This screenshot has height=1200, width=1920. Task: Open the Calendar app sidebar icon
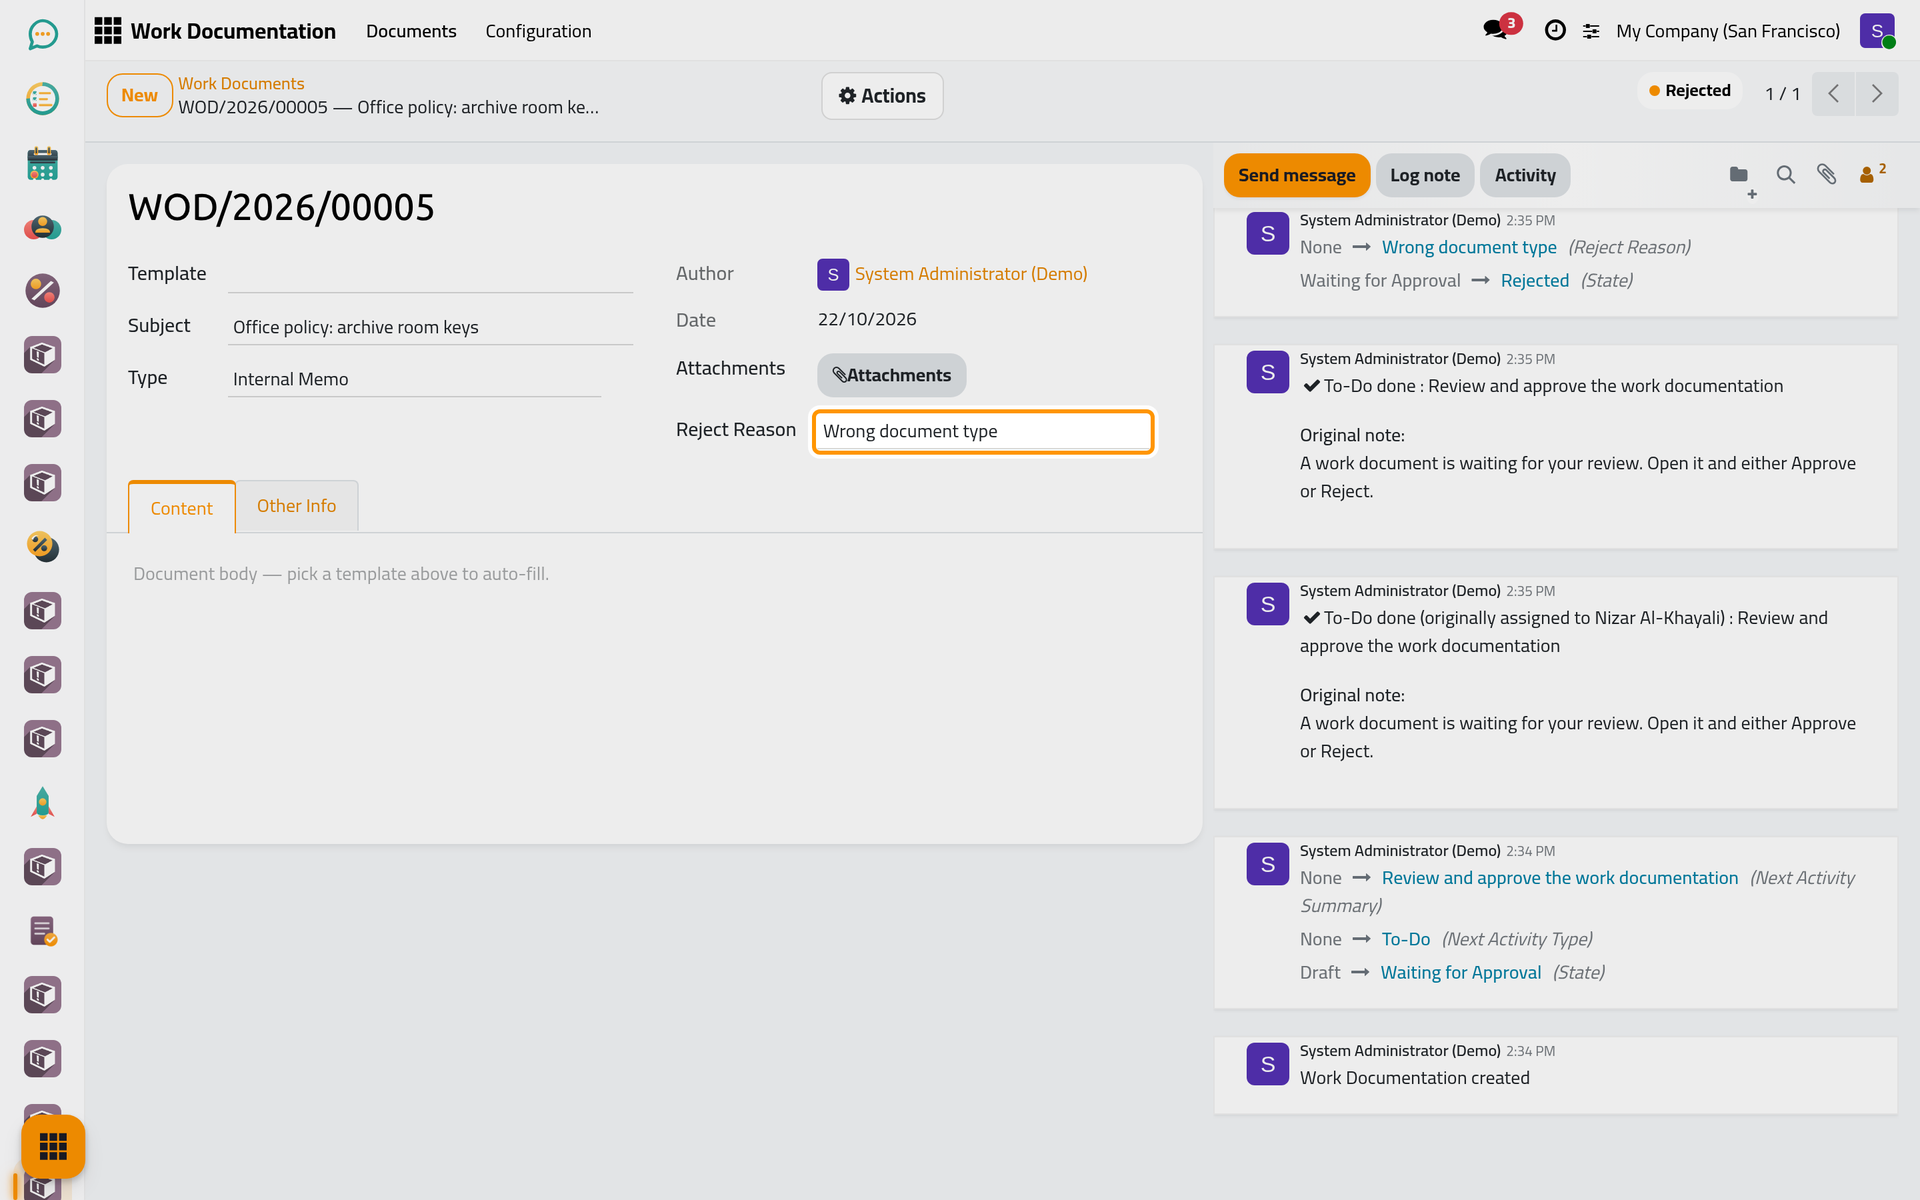[42, 163]
